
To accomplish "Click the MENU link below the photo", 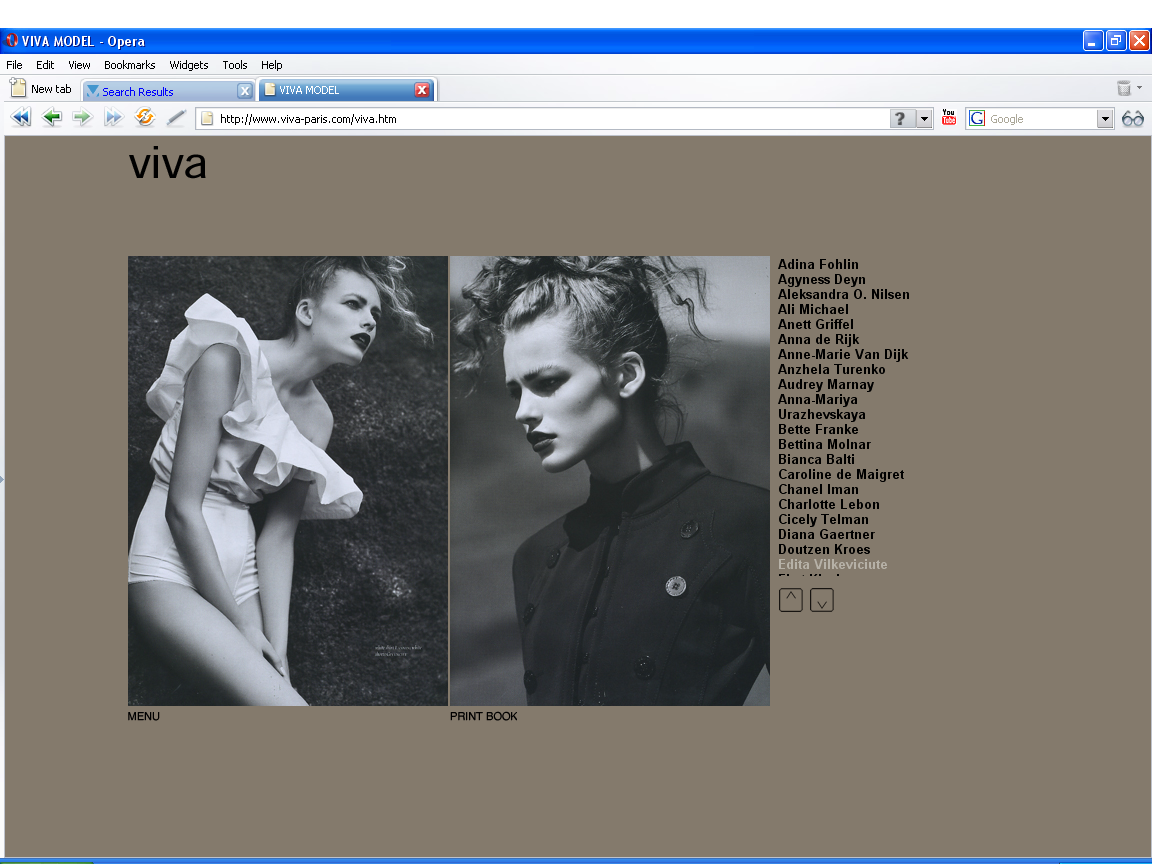I will click(144, 716).
